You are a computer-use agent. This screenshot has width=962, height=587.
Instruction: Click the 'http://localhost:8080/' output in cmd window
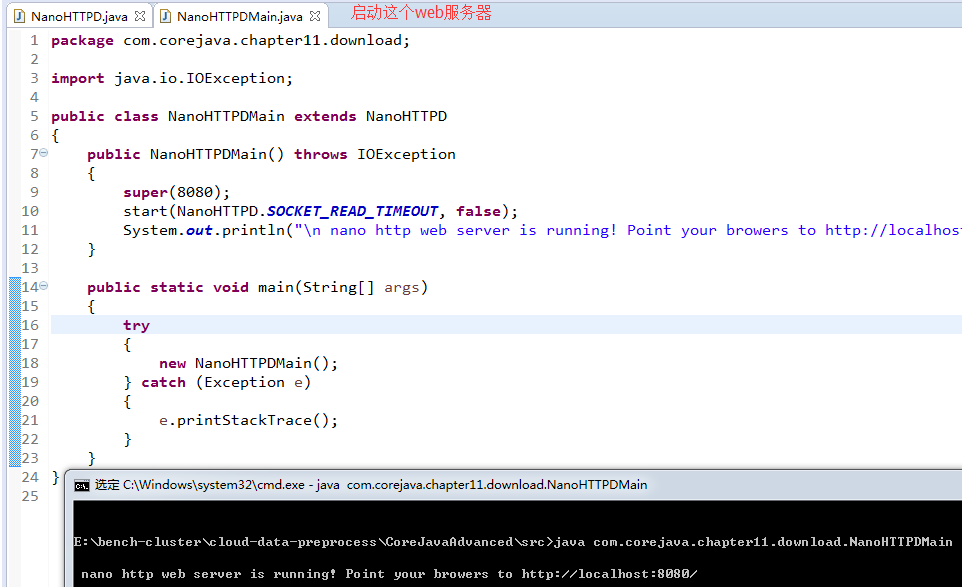(609, 574)
